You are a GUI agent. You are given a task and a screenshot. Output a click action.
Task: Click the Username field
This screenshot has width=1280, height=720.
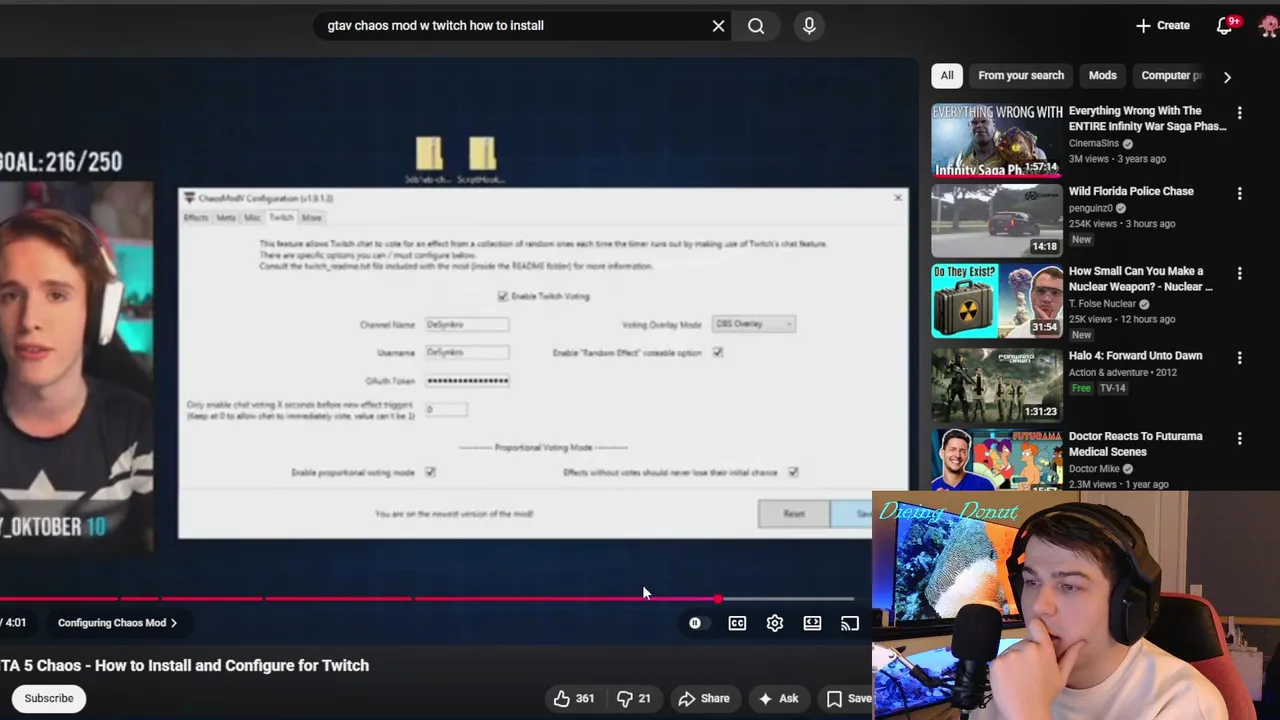tap(467, 352)
